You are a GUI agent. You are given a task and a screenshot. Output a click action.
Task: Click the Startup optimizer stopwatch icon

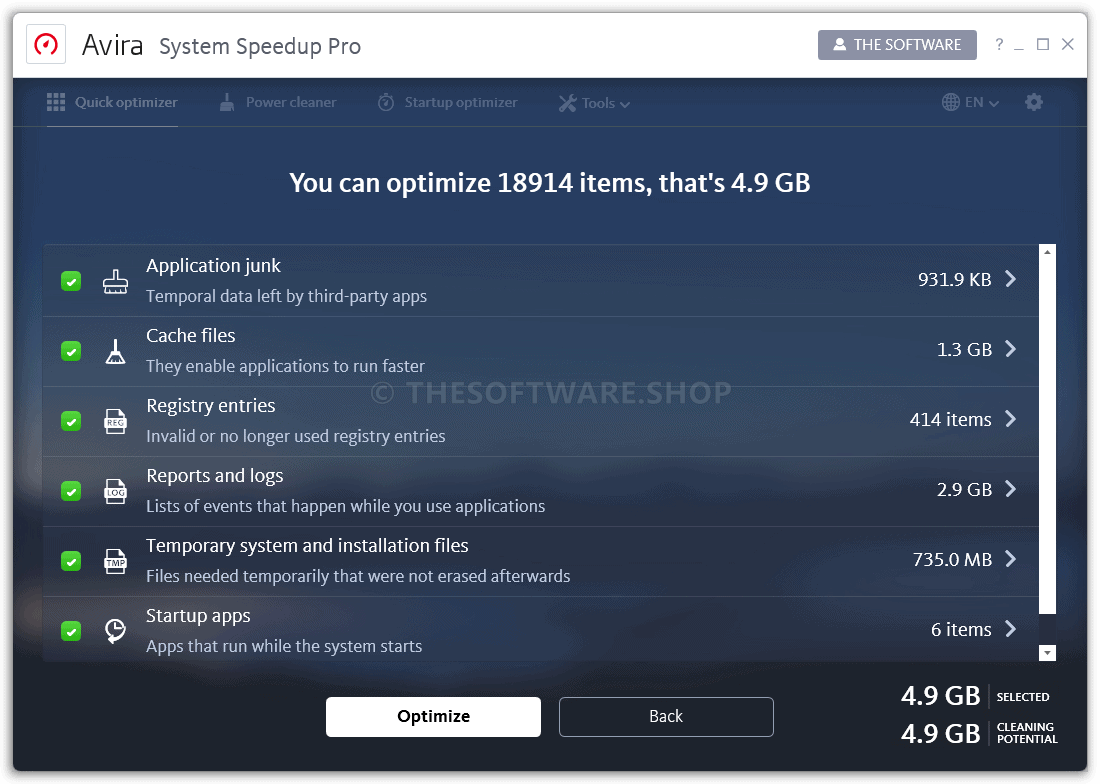click(386, 102)
